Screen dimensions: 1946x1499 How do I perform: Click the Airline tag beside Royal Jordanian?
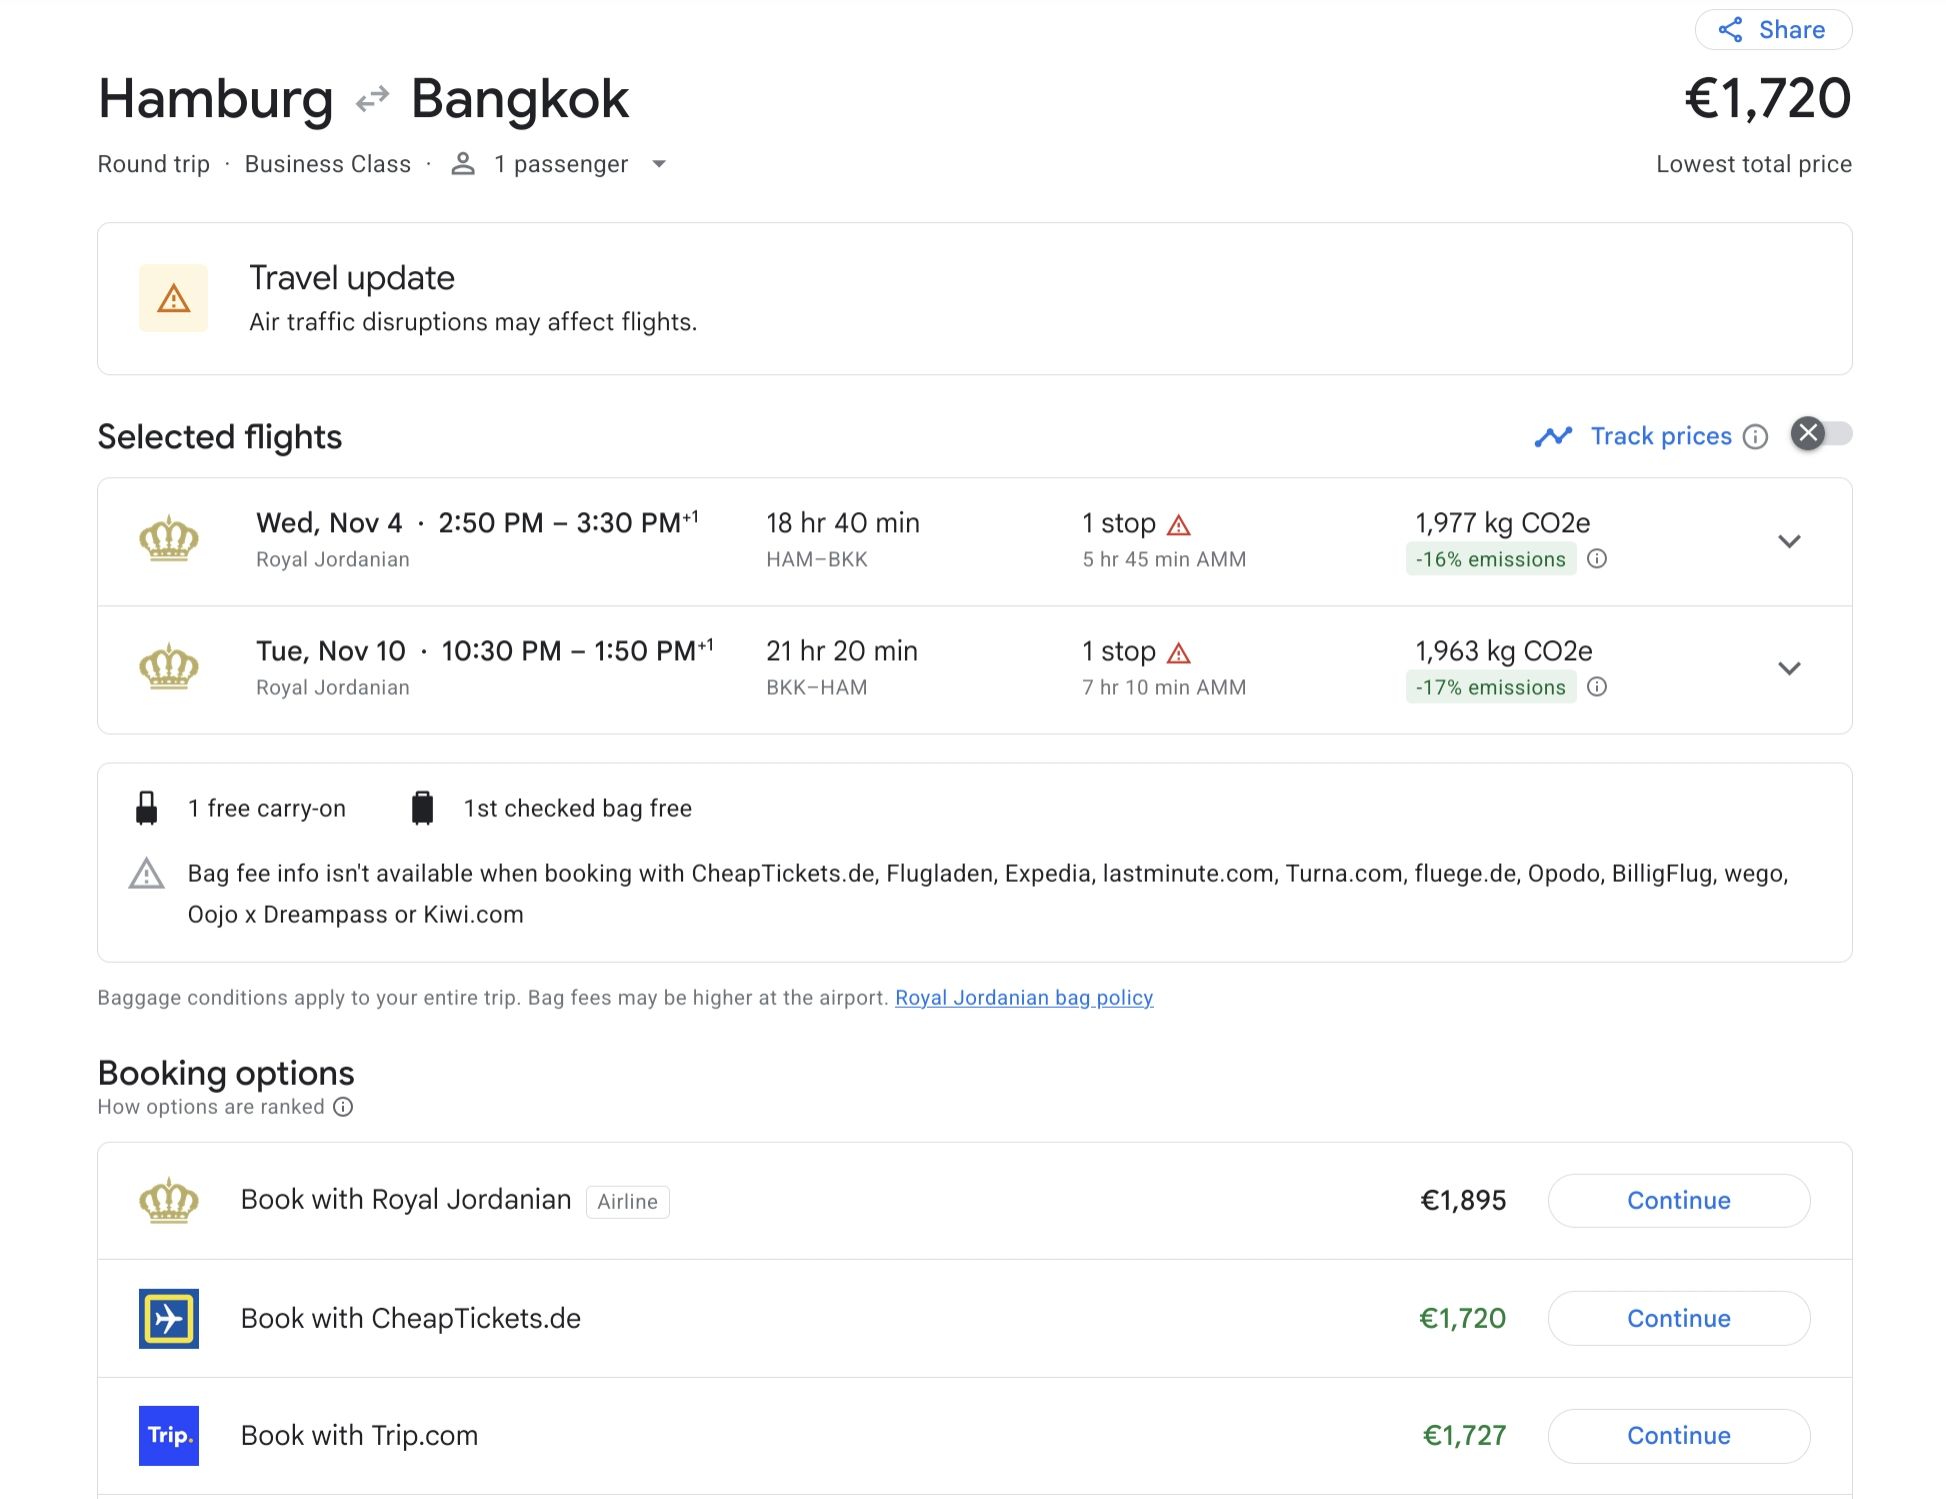tap(628, 1202)
